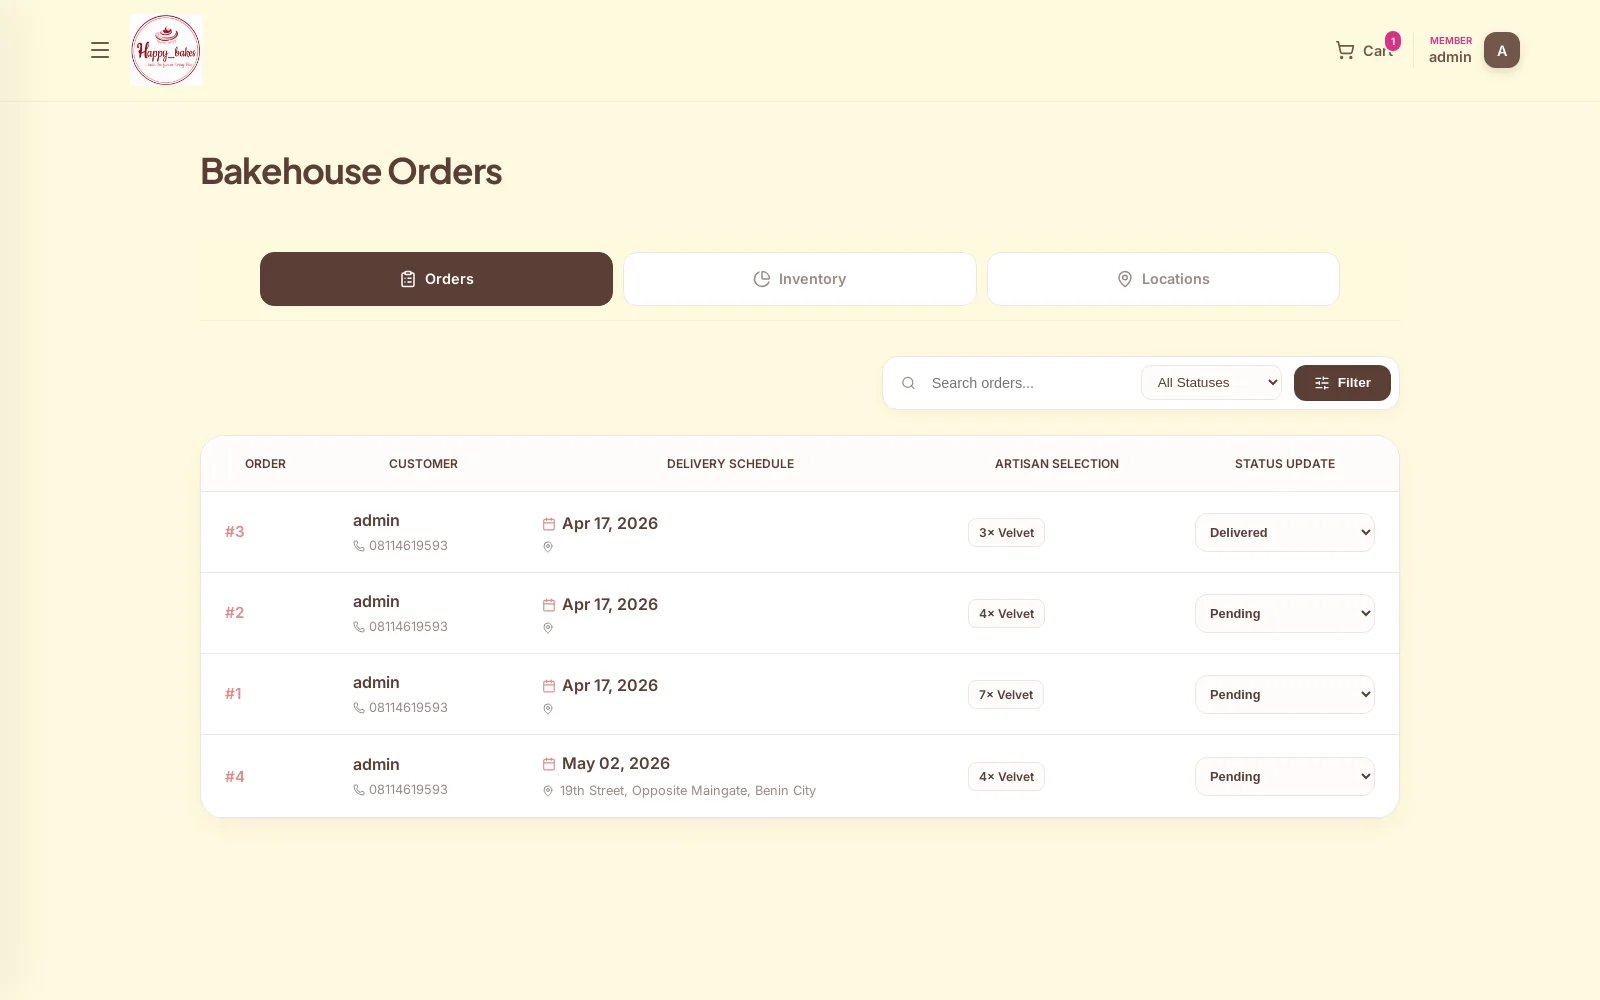
Task: Click order number #2
Action: coord(235,613)
